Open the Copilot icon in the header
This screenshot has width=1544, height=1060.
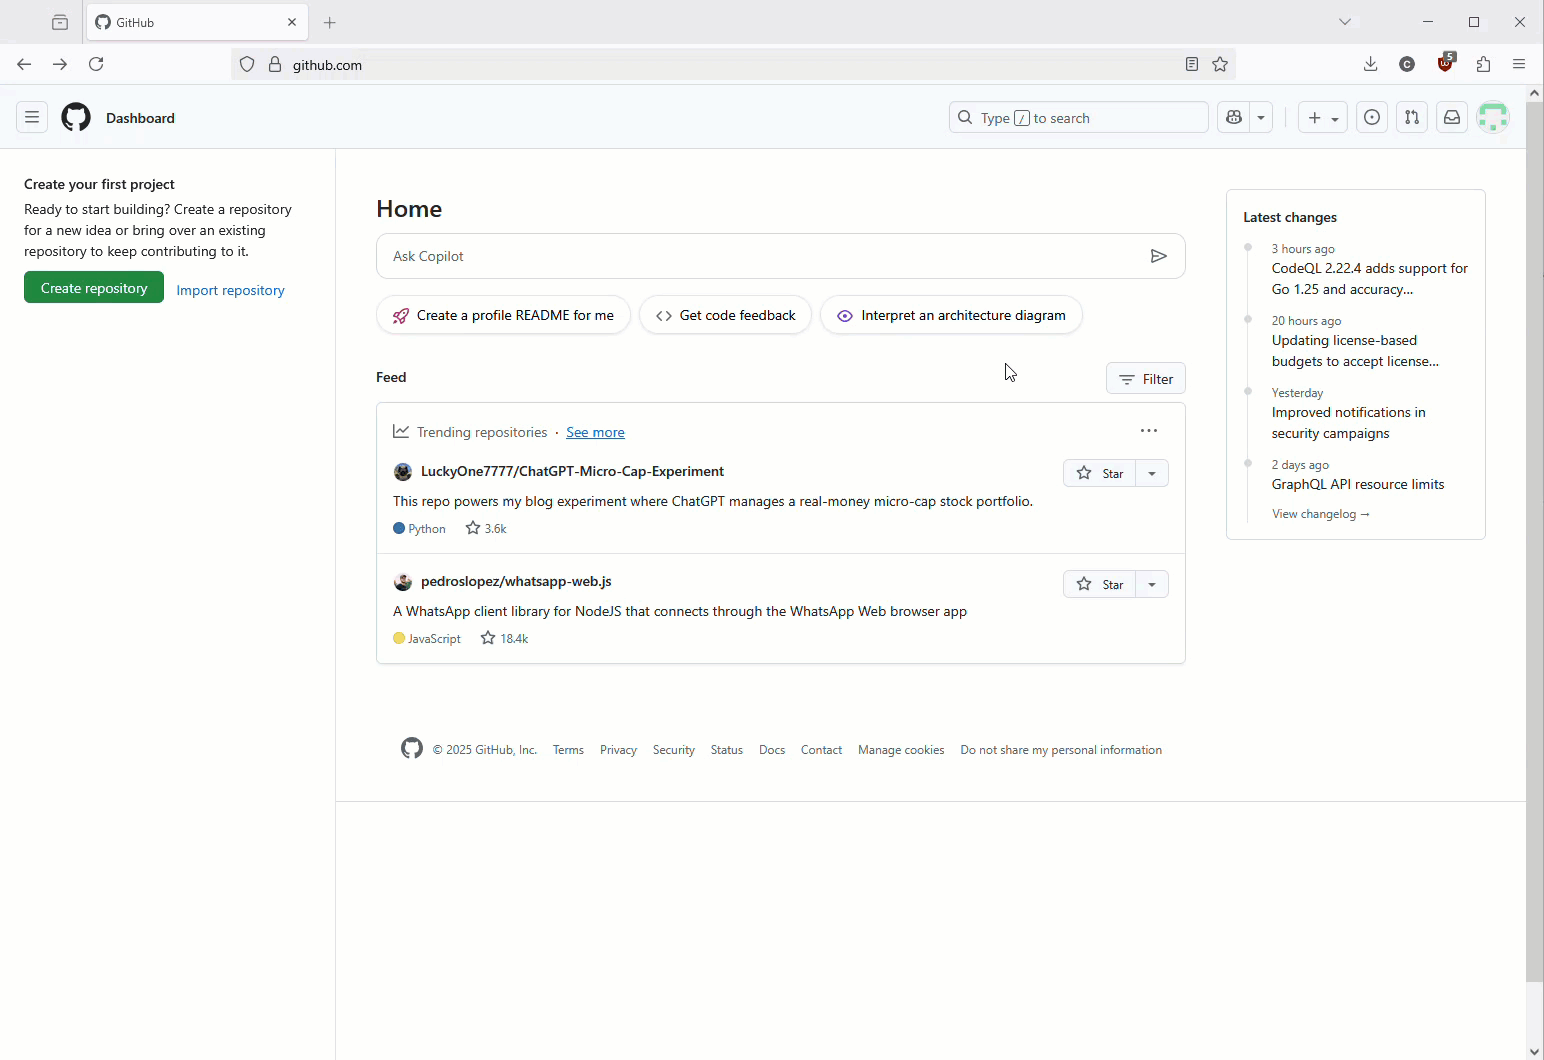[x=1233, y=117]
